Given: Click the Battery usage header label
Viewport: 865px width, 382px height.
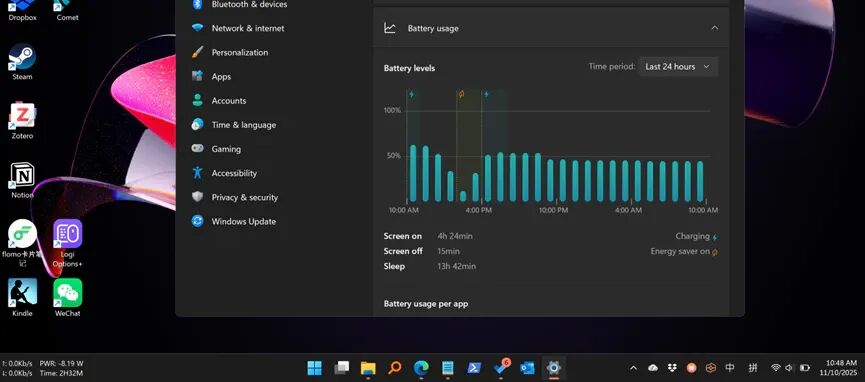Looking at the screenshot, I should click(x=433, y=28).
